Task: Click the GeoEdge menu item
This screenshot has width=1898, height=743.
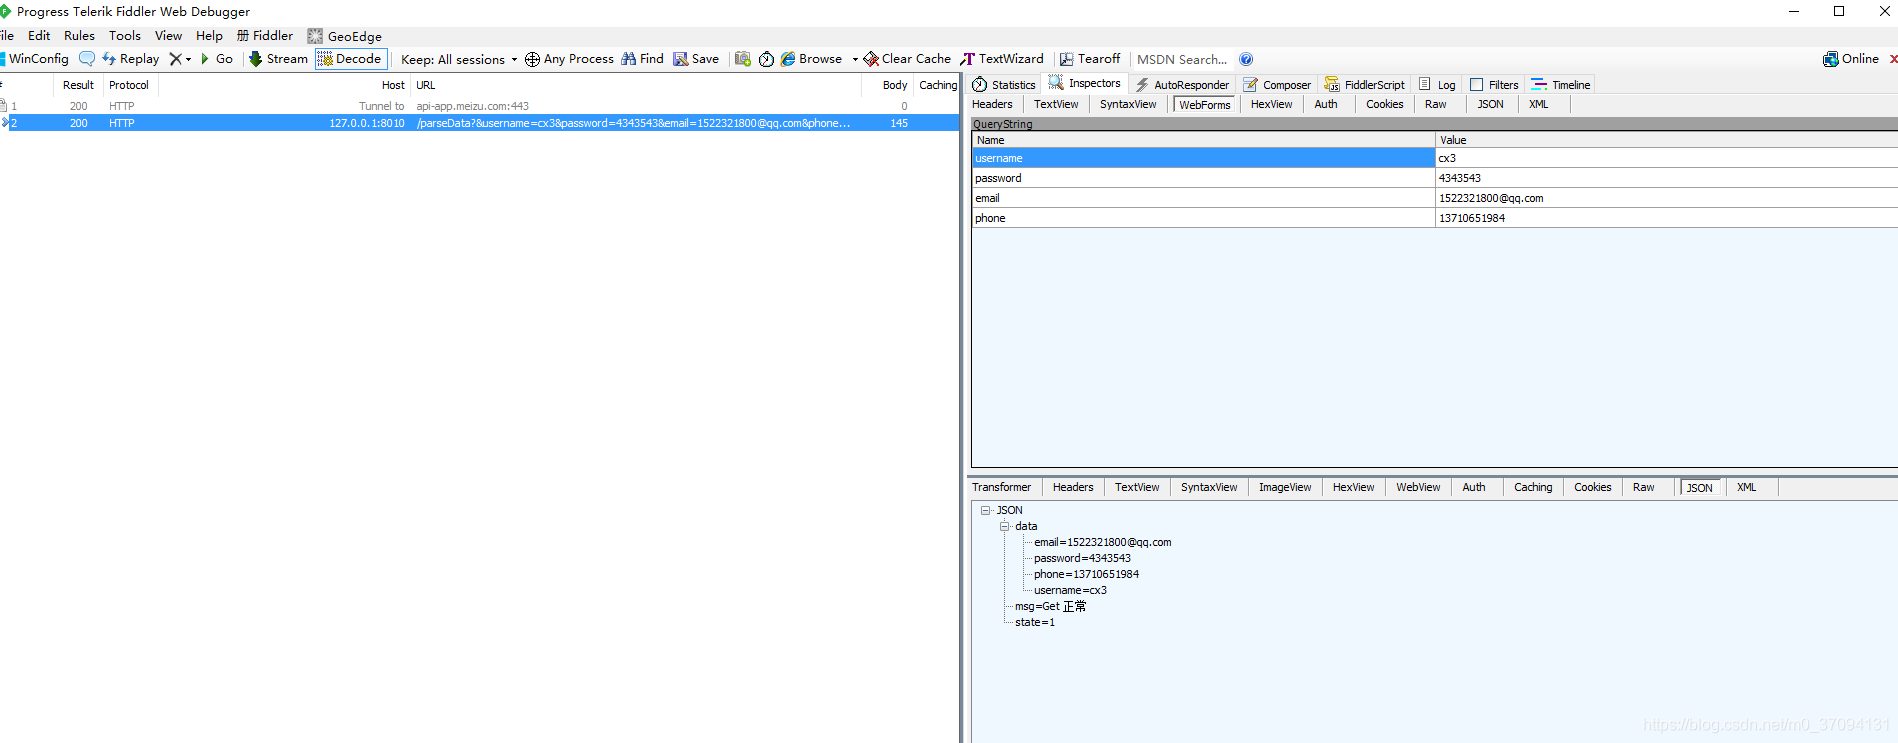Action: click(x=344, y=36)
